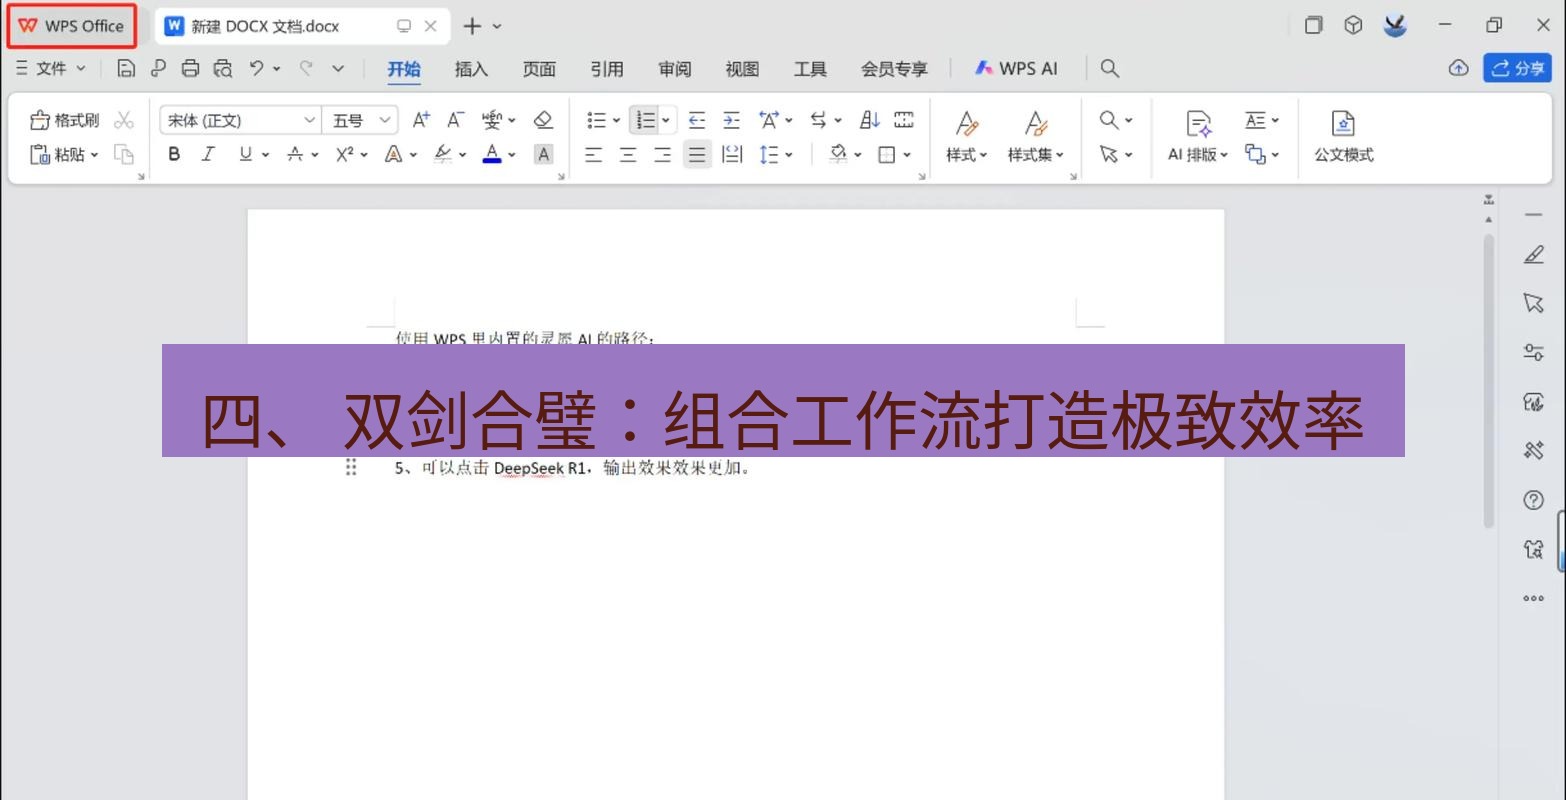Click the Format Painter (格式刷) tool
The width and height of the screenshot is (1566, 800).
(x=65, y=120)
